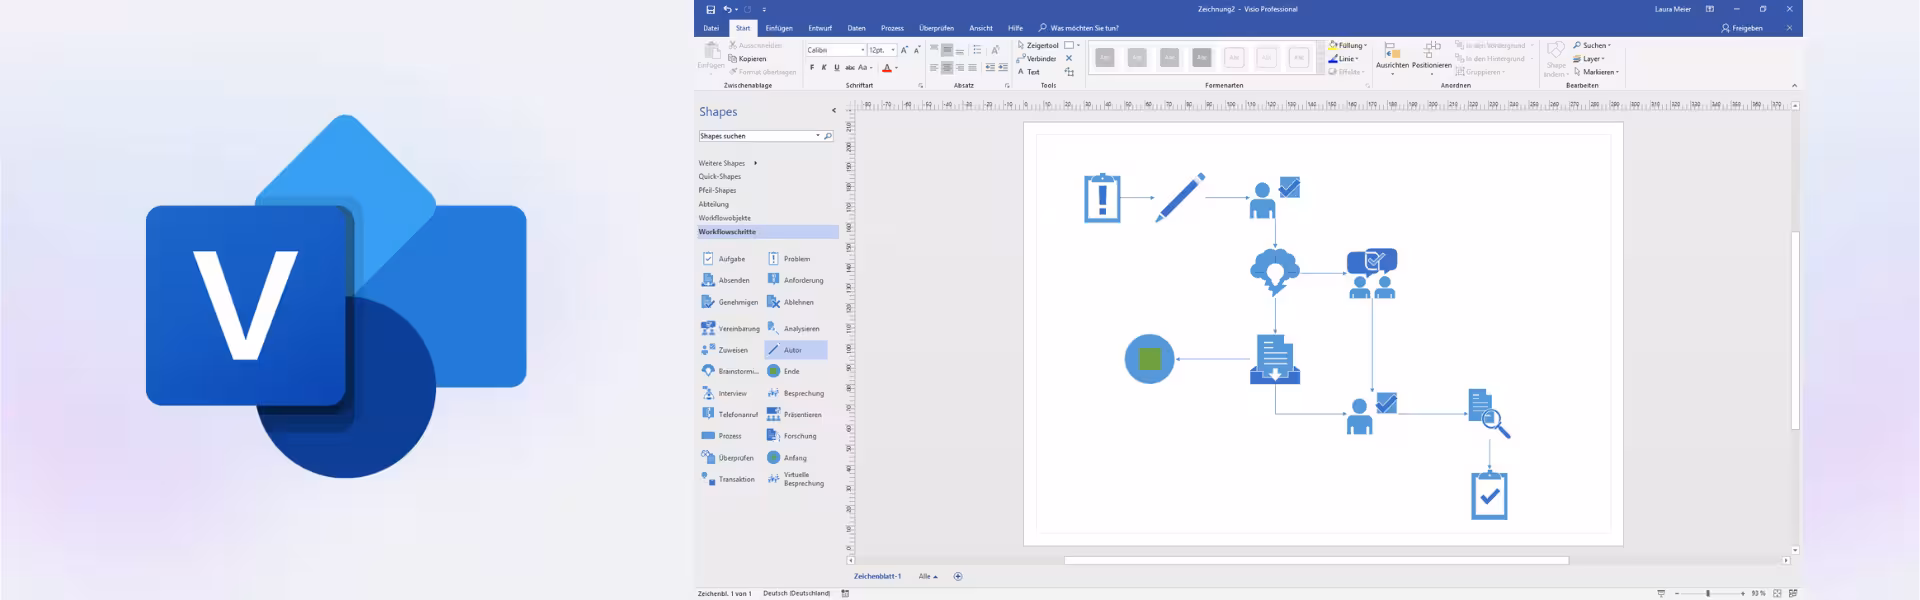Click the Save icon in the quick access toolbar
Viewport: 1920px width, 600px height.
pos(711,9)
